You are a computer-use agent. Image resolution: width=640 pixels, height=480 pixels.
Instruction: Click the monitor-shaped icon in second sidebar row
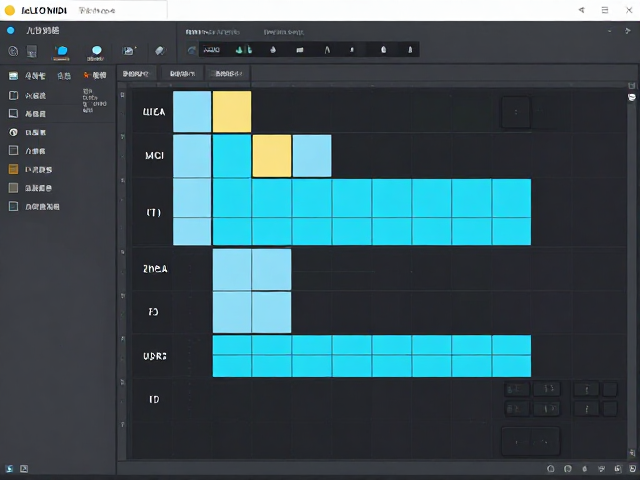[x=13, y=113]
